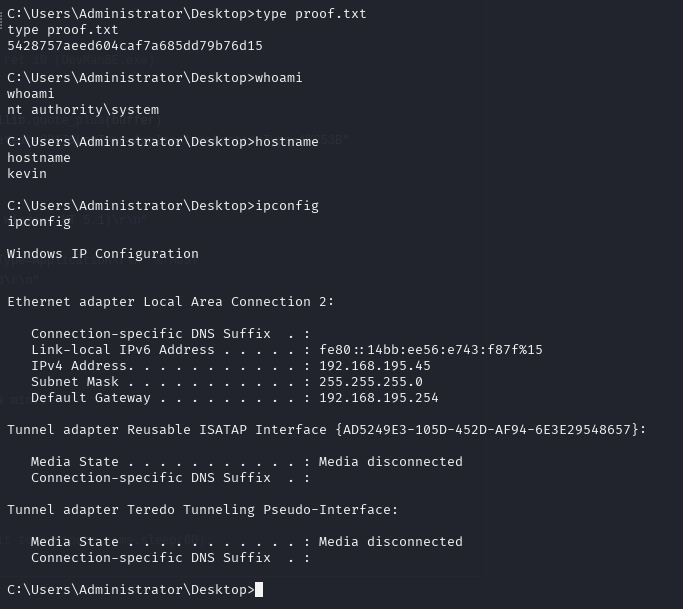This screenshot has width=683, height=609.
Task: Click the proof.txt hash value 5428757aeed604caf7a685dd79b76d15
Action: point(135,46)
